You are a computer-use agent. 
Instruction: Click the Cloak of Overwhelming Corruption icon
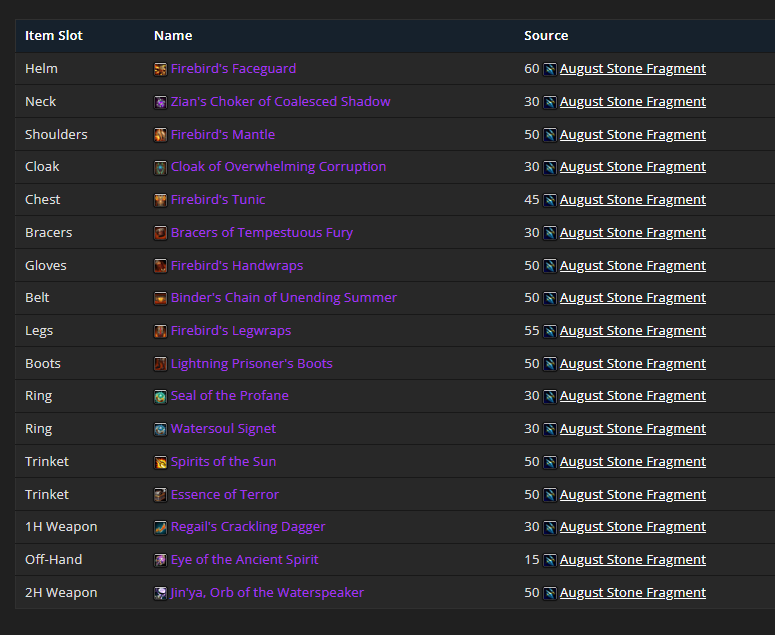pos(160,168)
